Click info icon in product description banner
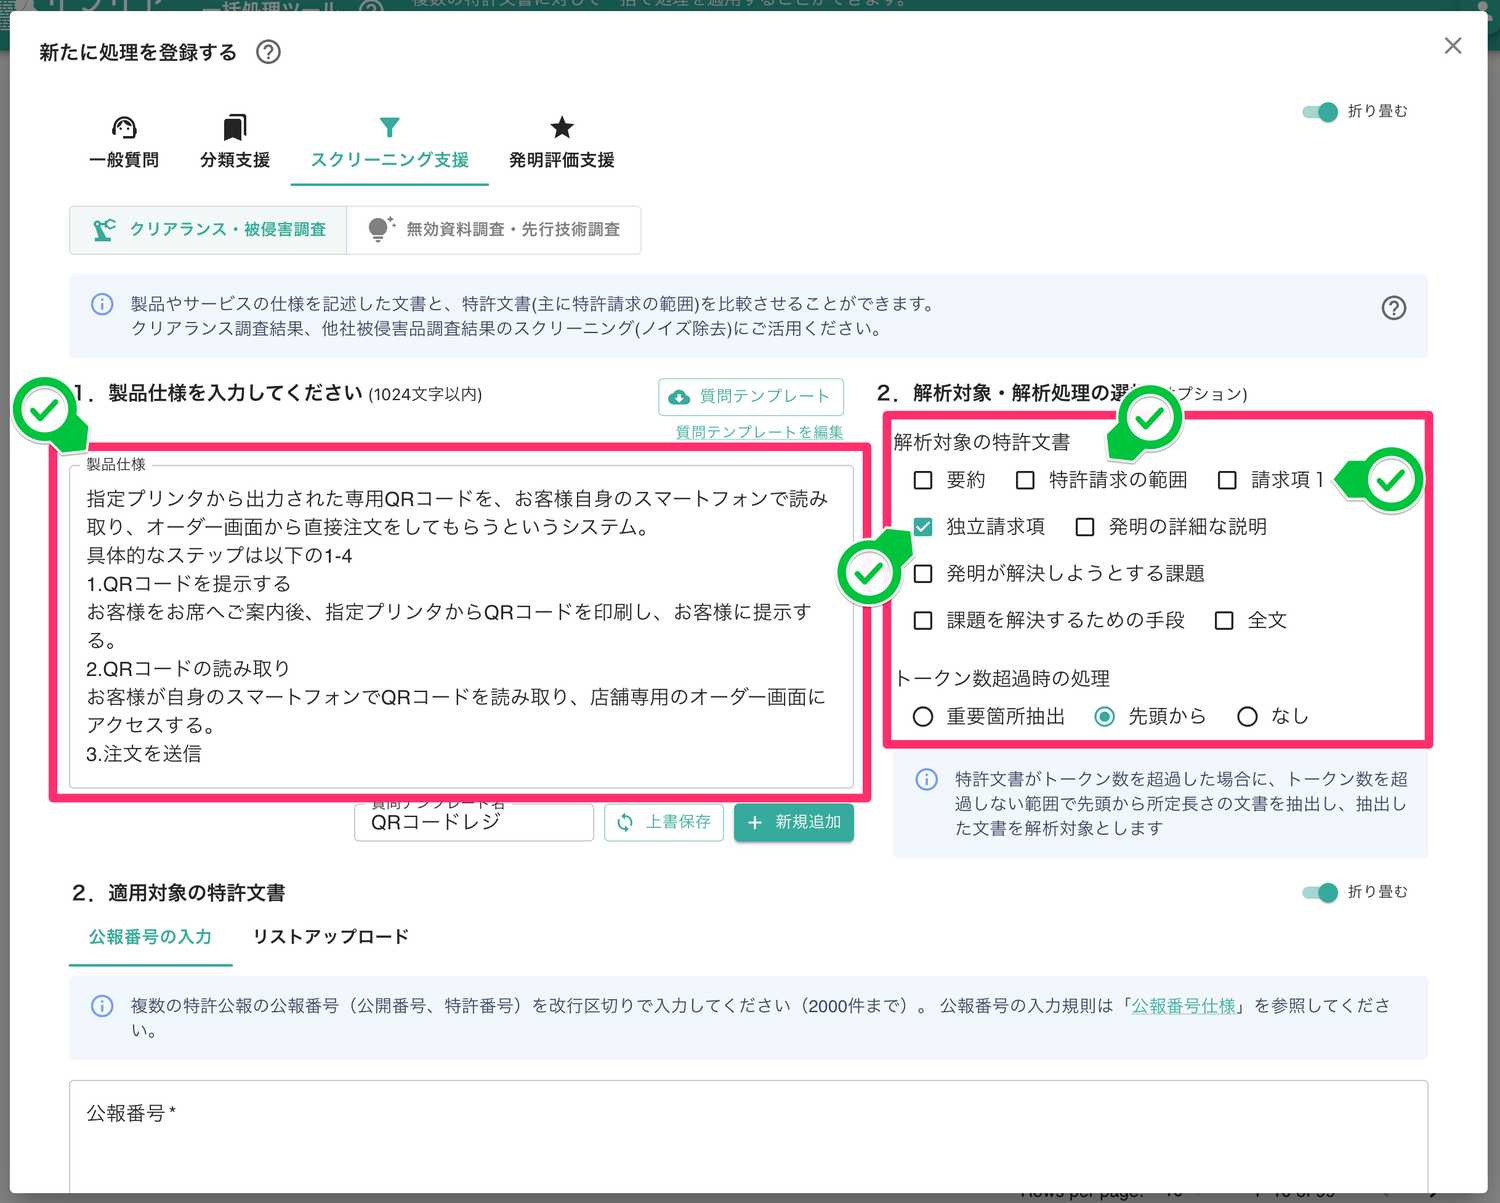The width and height of the screenshot is (1500, 1203). 102,304
